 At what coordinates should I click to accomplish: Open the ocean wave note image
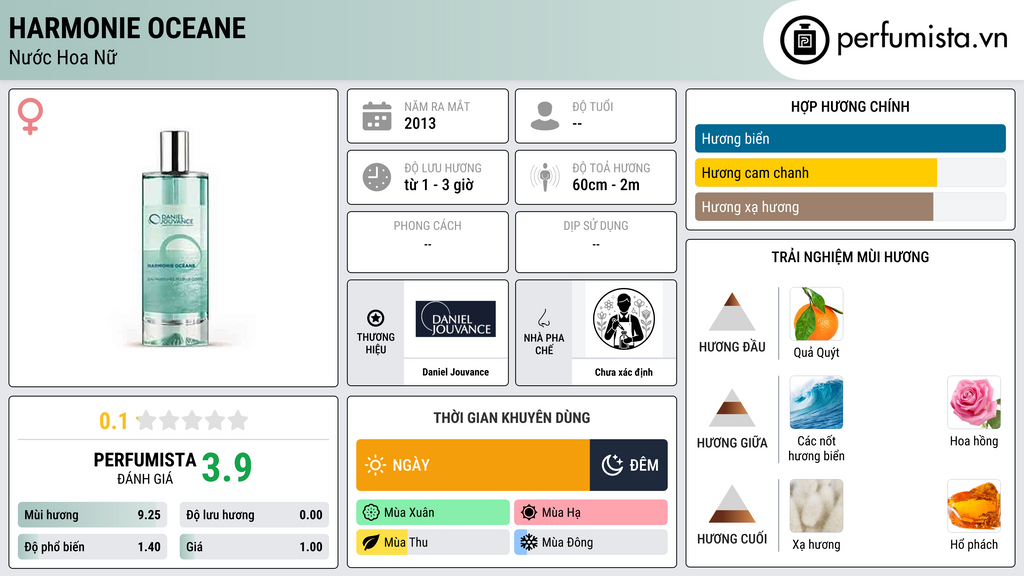[x=816, y=402]
